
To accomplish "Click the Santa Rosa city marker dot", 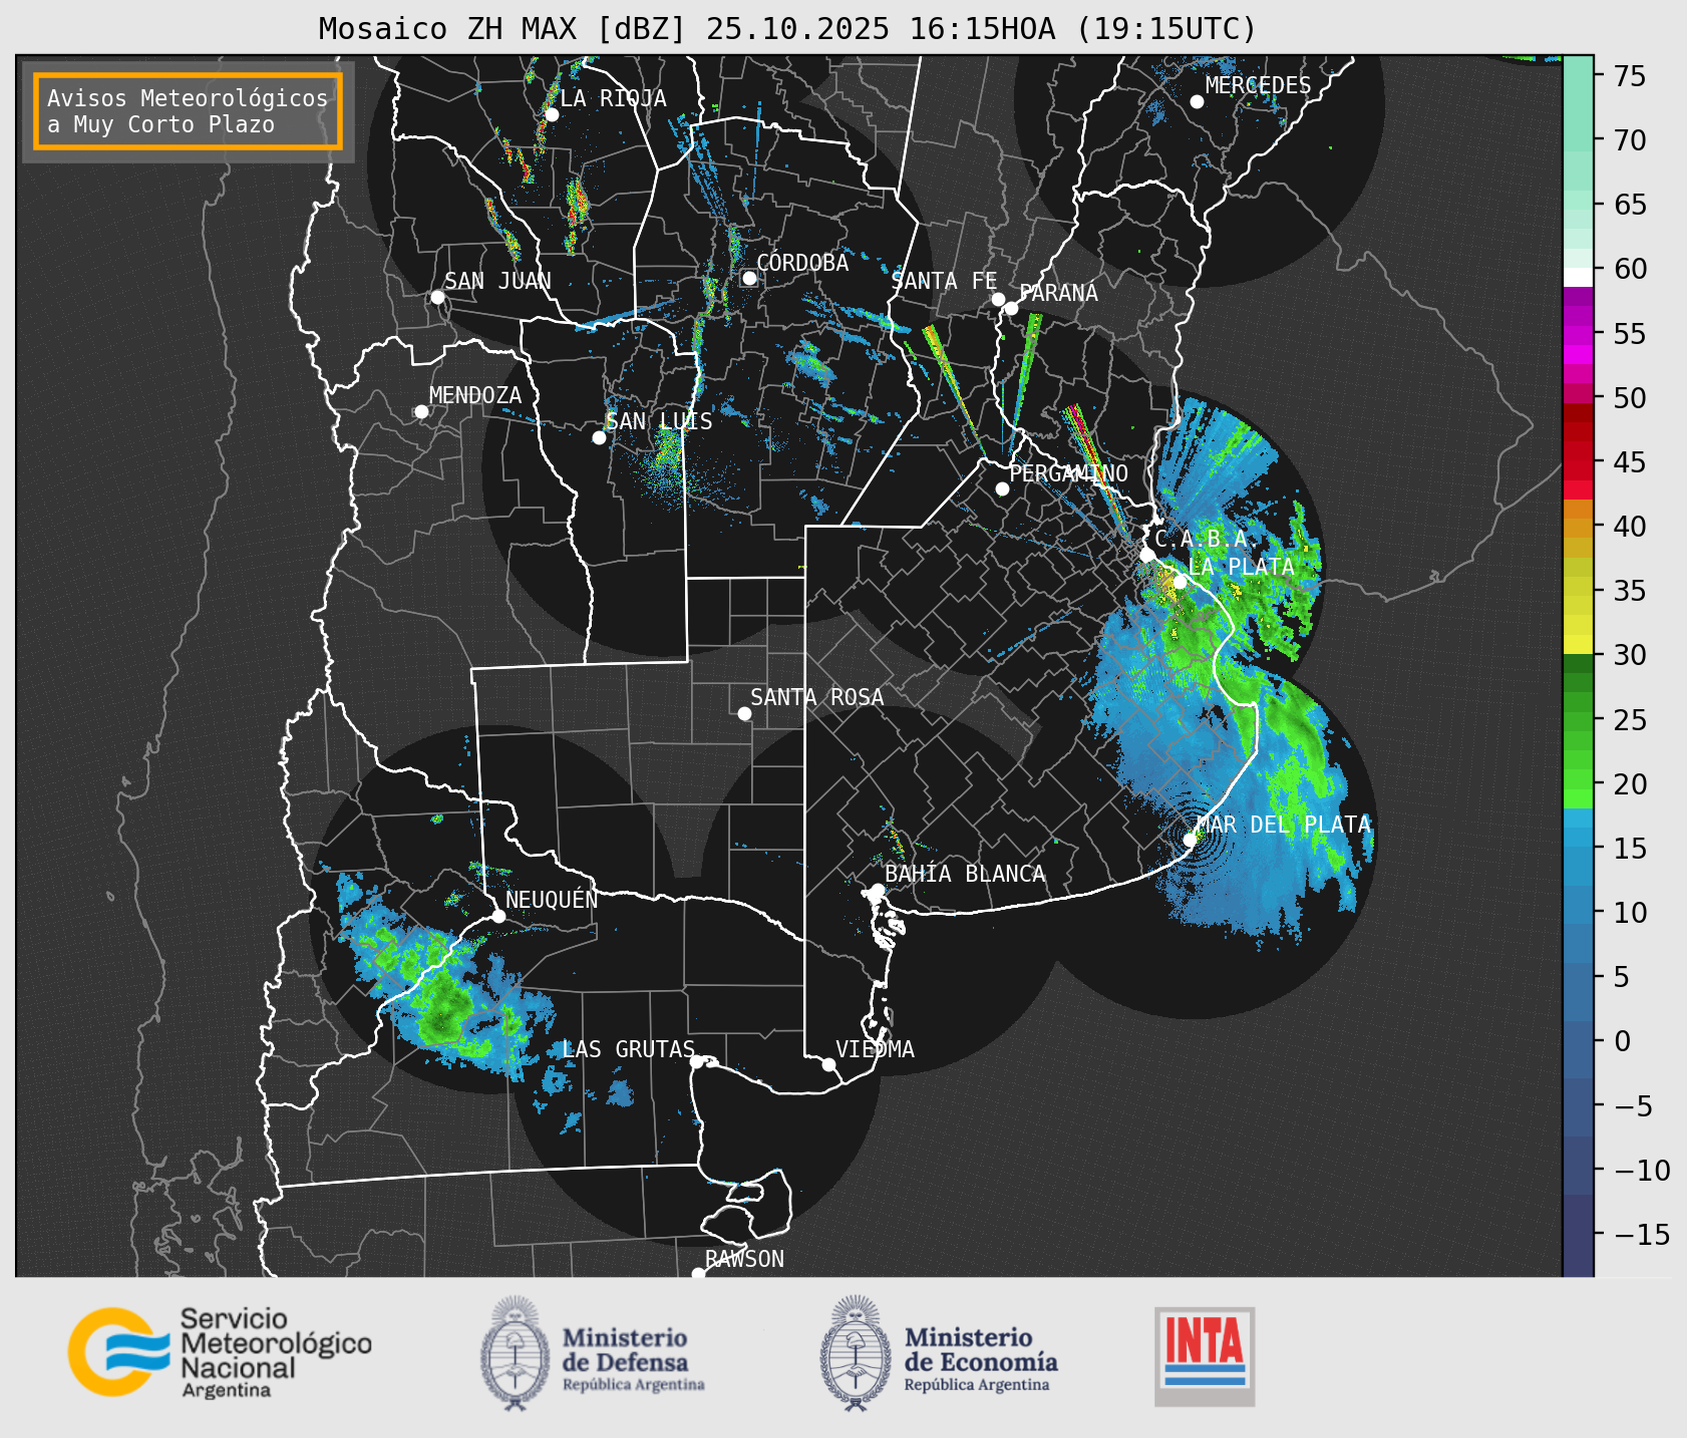I will [x=744, y=713].
